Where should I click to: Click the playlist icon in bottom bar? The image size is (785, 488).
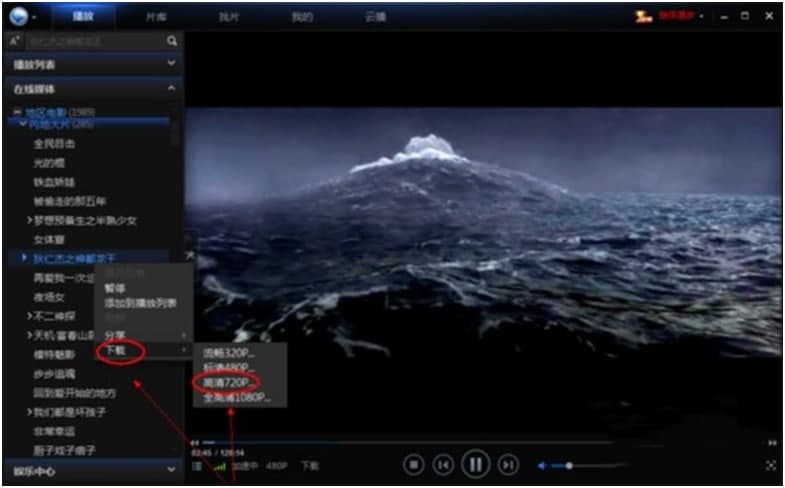tap(197, 465)
